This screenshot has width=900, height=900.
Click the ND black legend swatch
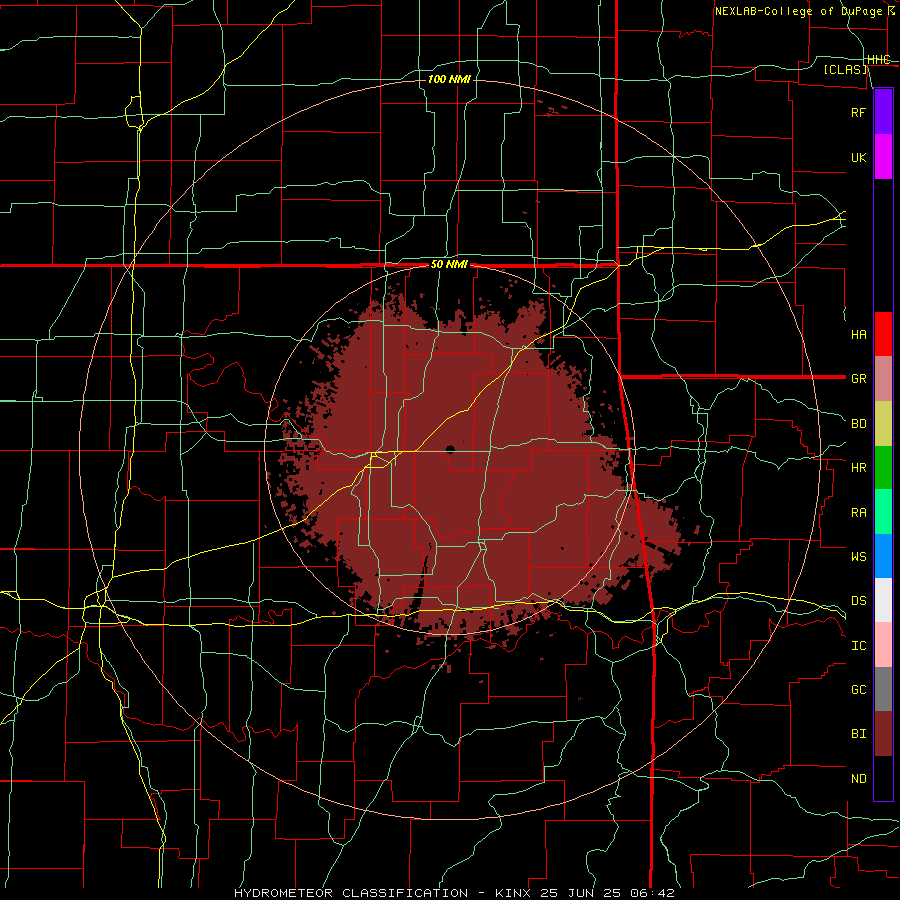tap(883, 778)
